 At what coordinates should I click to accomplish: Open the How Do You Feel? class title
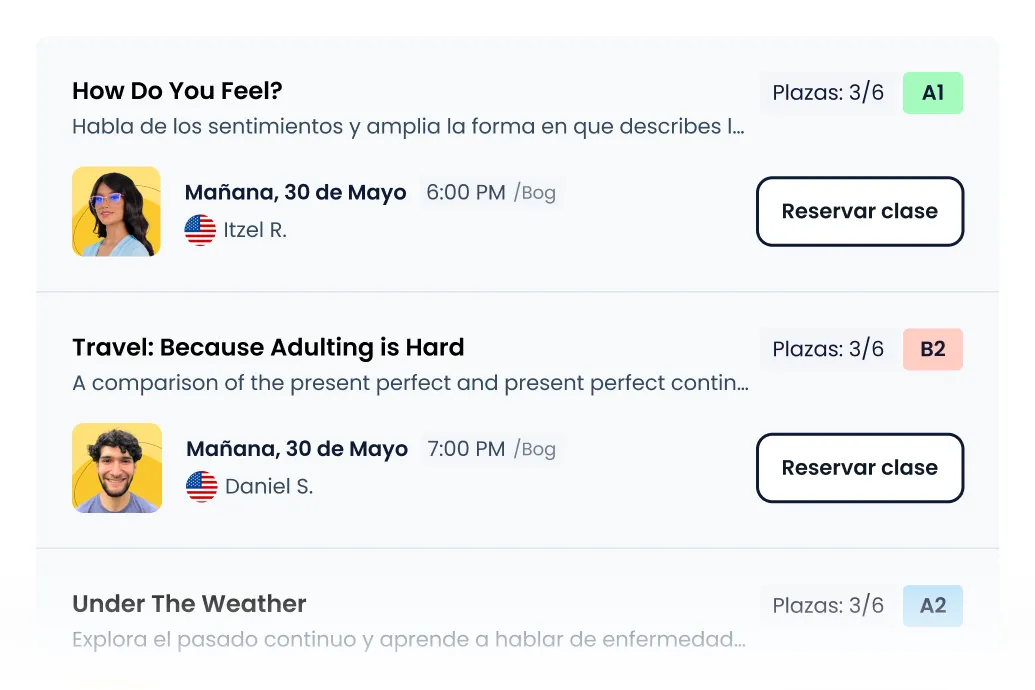coord(178,91)
